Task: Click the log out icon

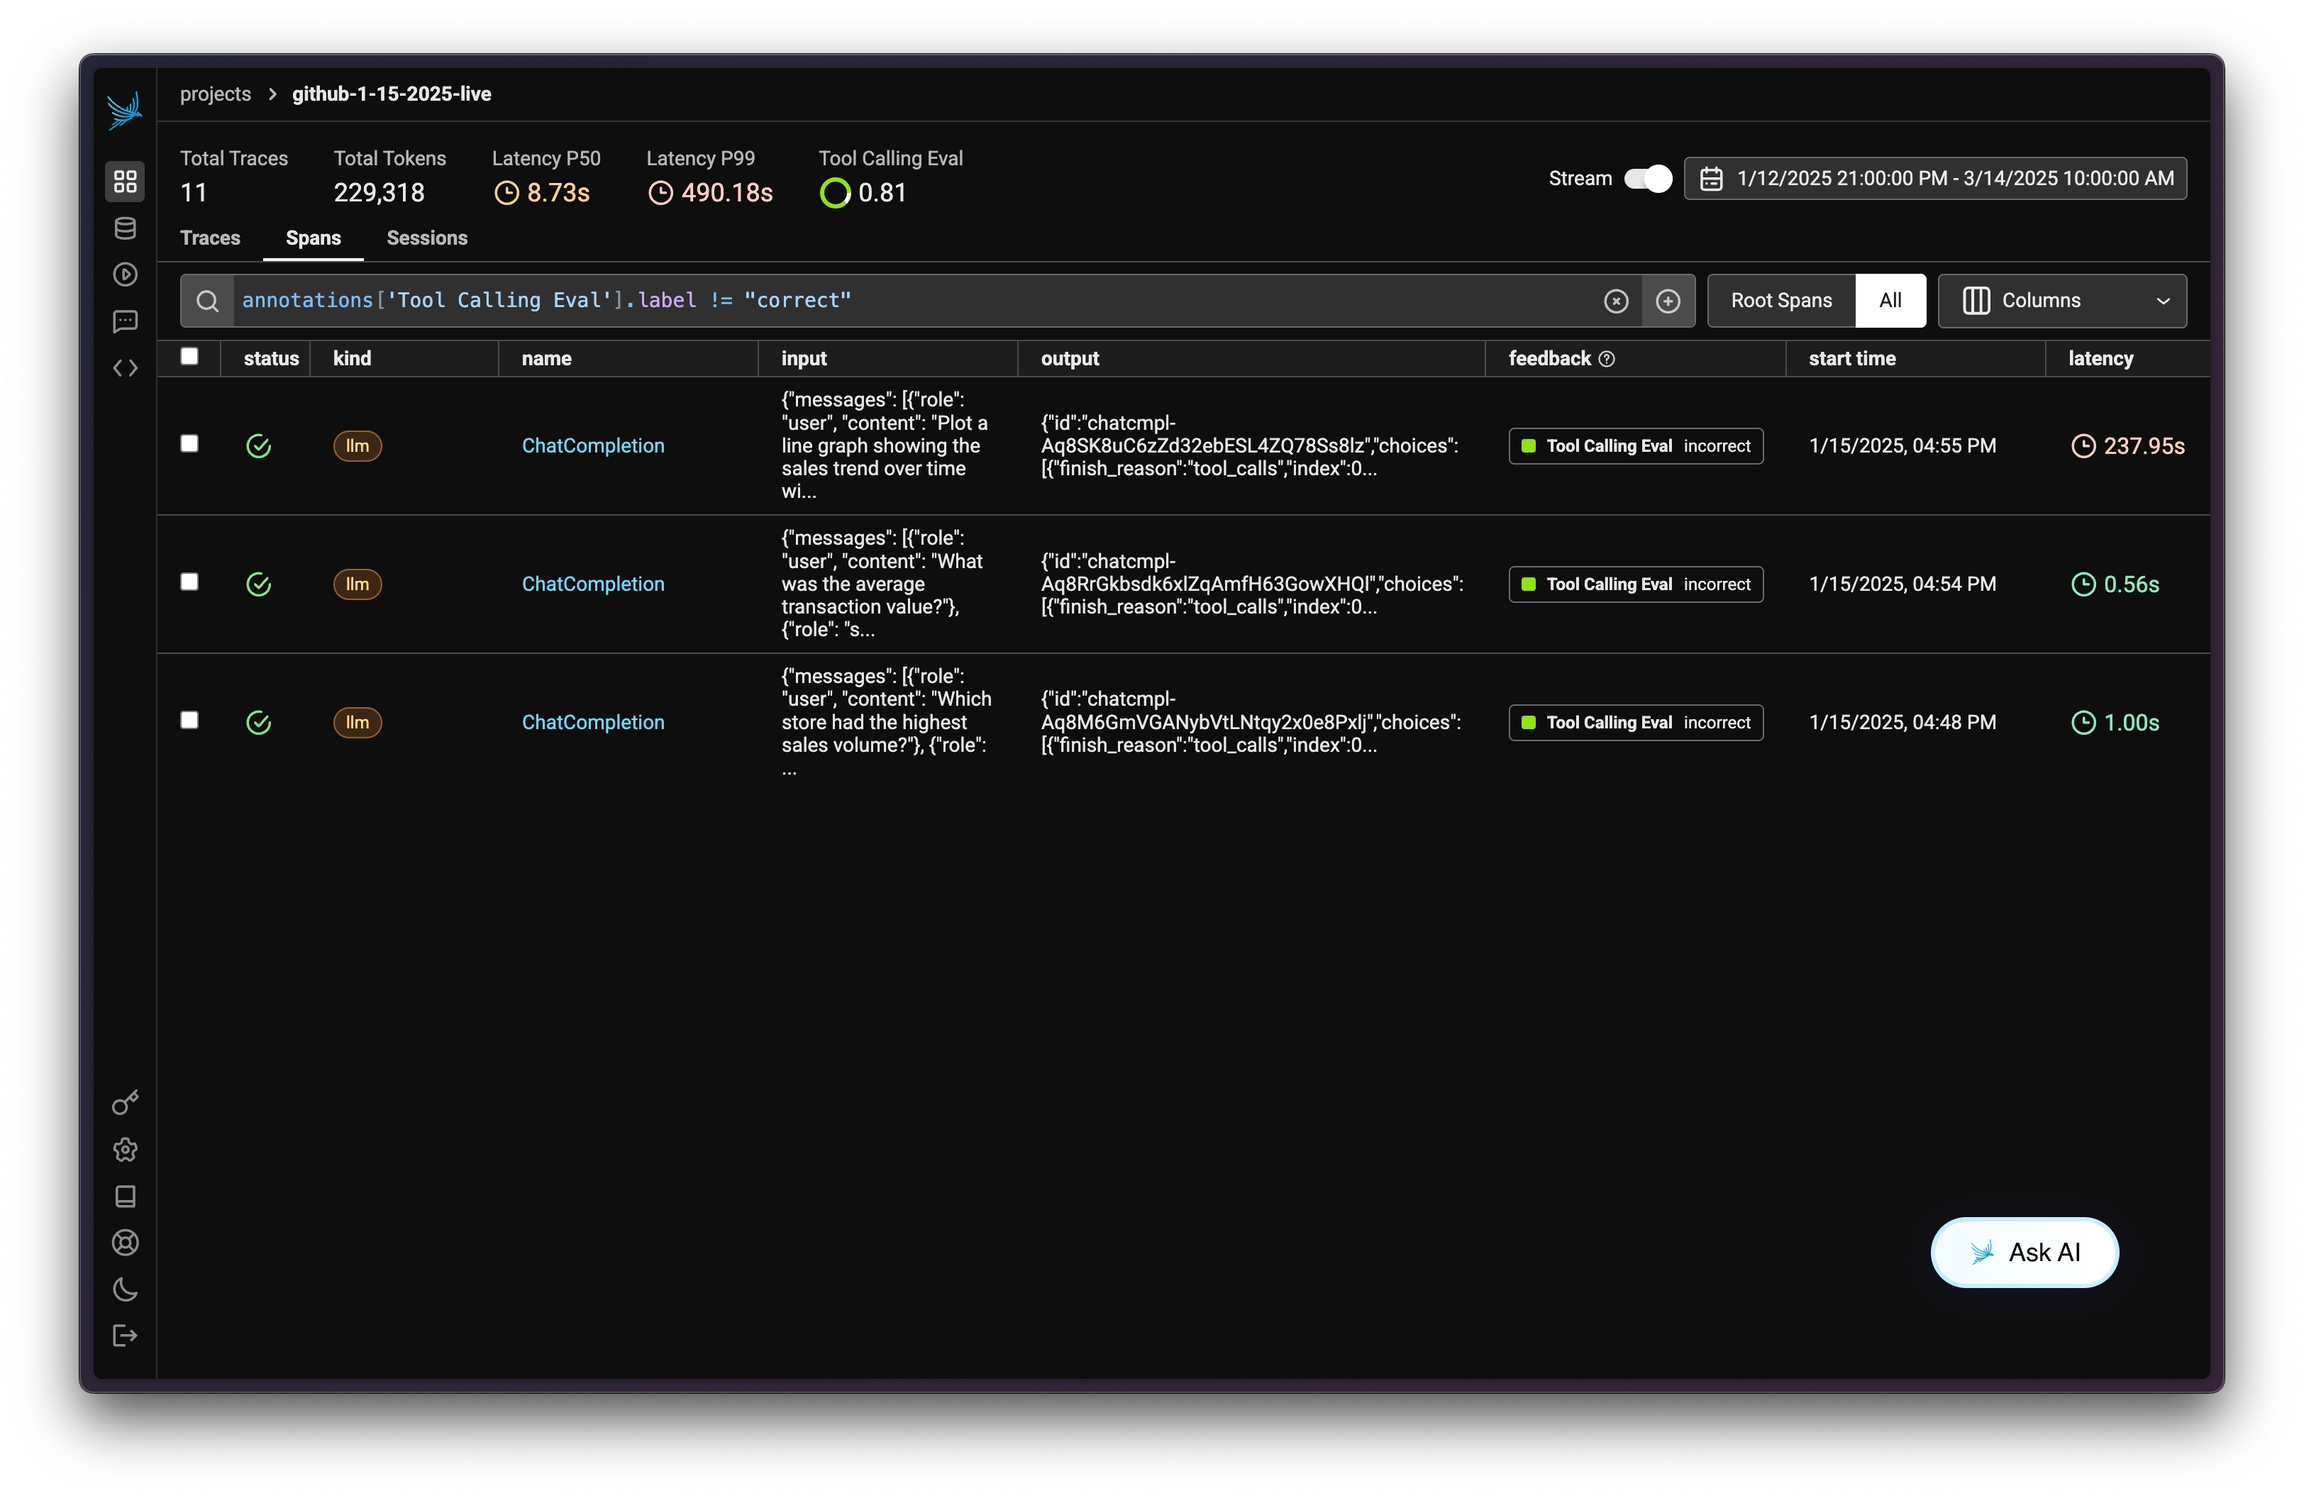Action: click(125, 1335)
